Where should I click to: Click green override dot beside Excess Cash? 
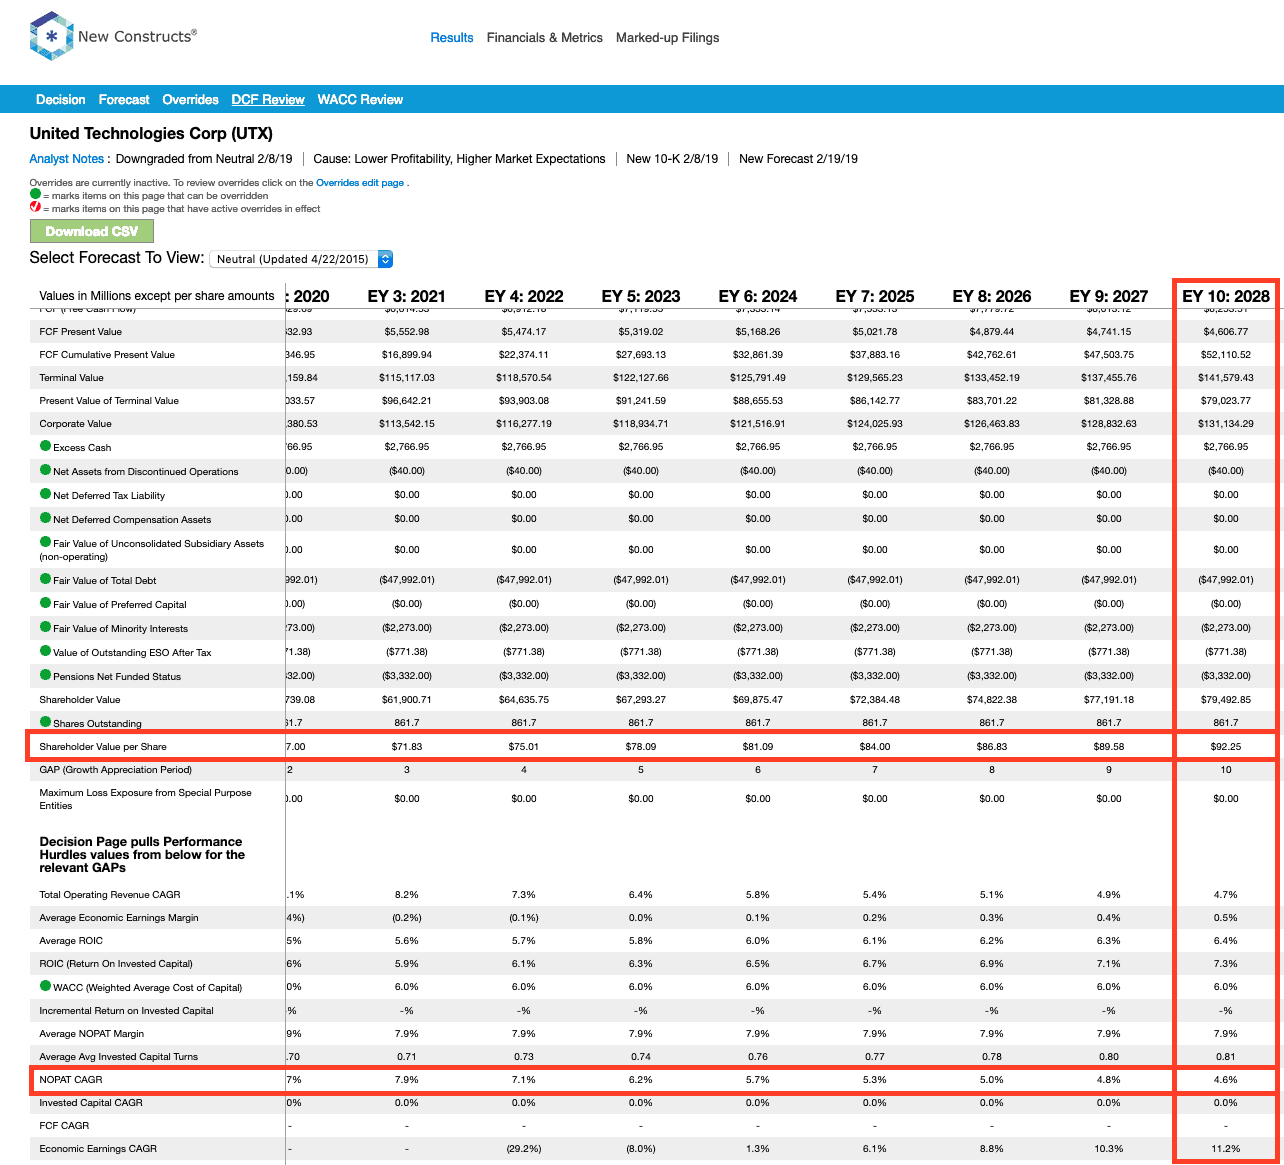[x=45, y=446]
